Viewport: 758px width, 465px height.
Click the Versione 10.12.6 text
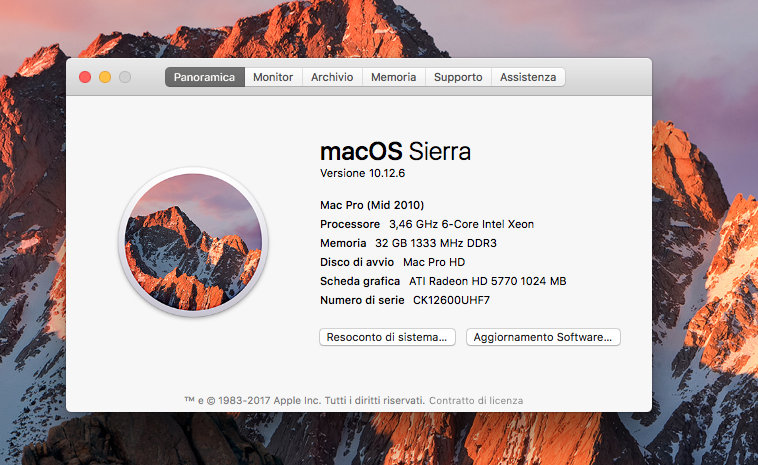tap(363, 173)
